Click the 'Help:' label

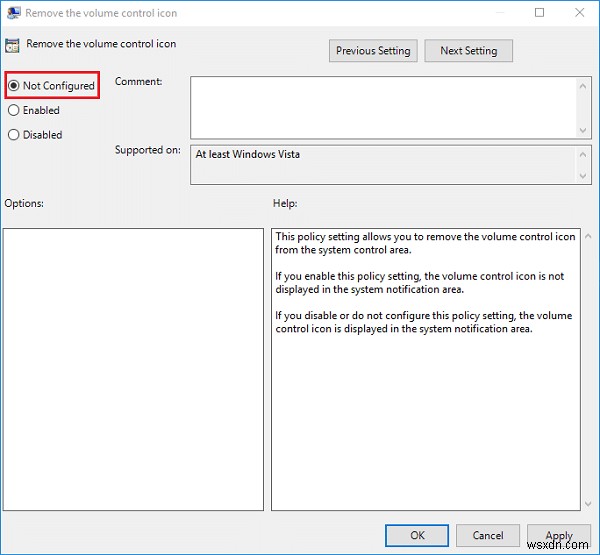click(x=285, y=203)
